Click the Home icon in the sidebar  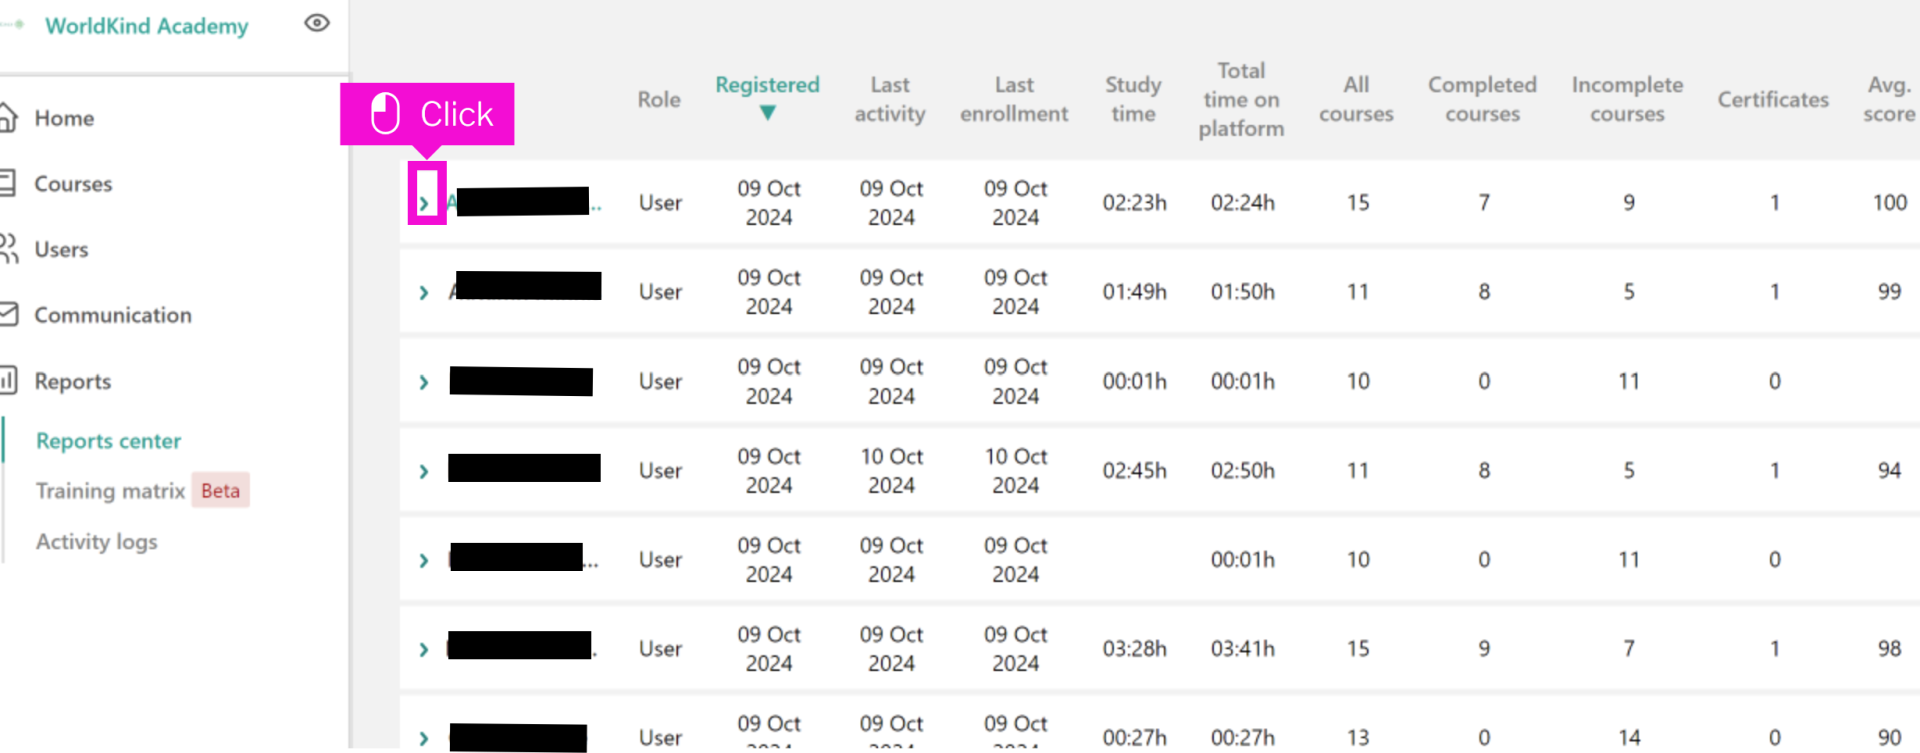click(x=8, y=118)
